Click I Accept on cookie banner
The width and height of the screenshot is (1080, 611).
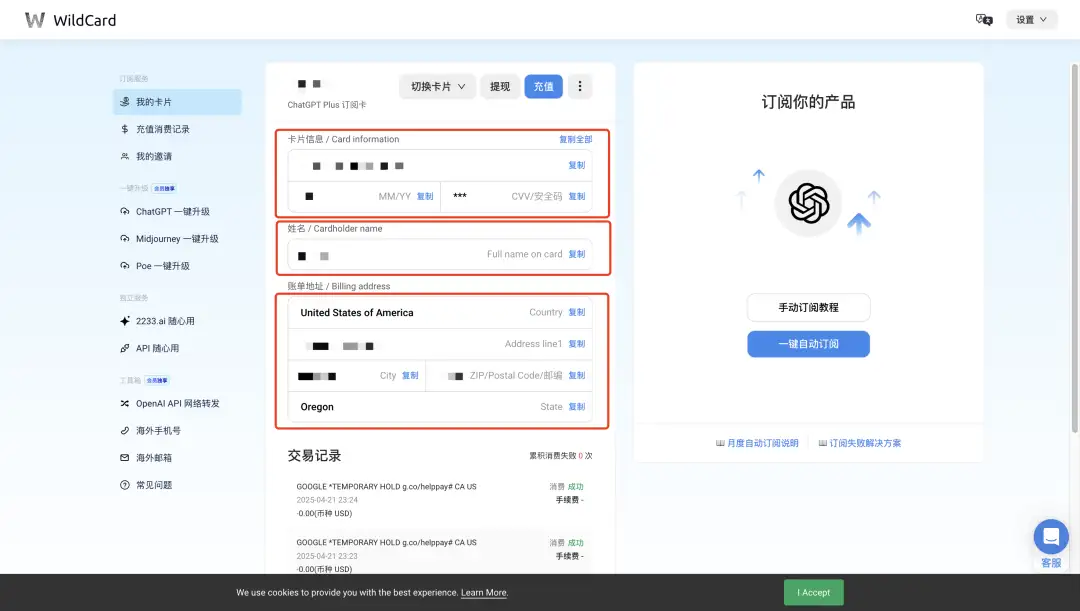[813, 592]
